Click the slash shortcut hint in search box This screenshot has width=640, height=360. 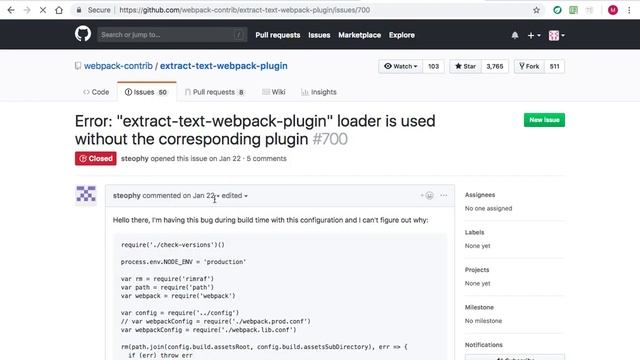(238, 35)
